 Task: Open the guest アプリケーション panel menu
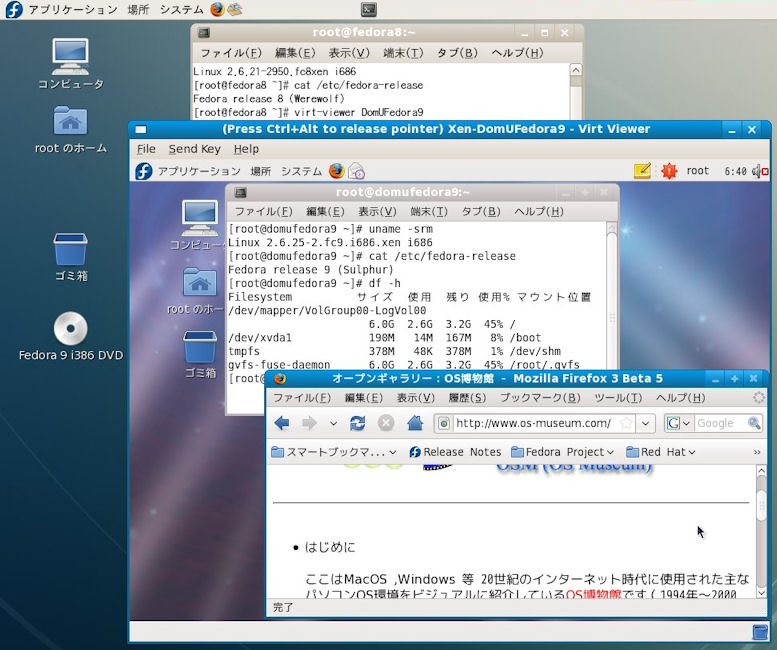click(x=199, y=171)
